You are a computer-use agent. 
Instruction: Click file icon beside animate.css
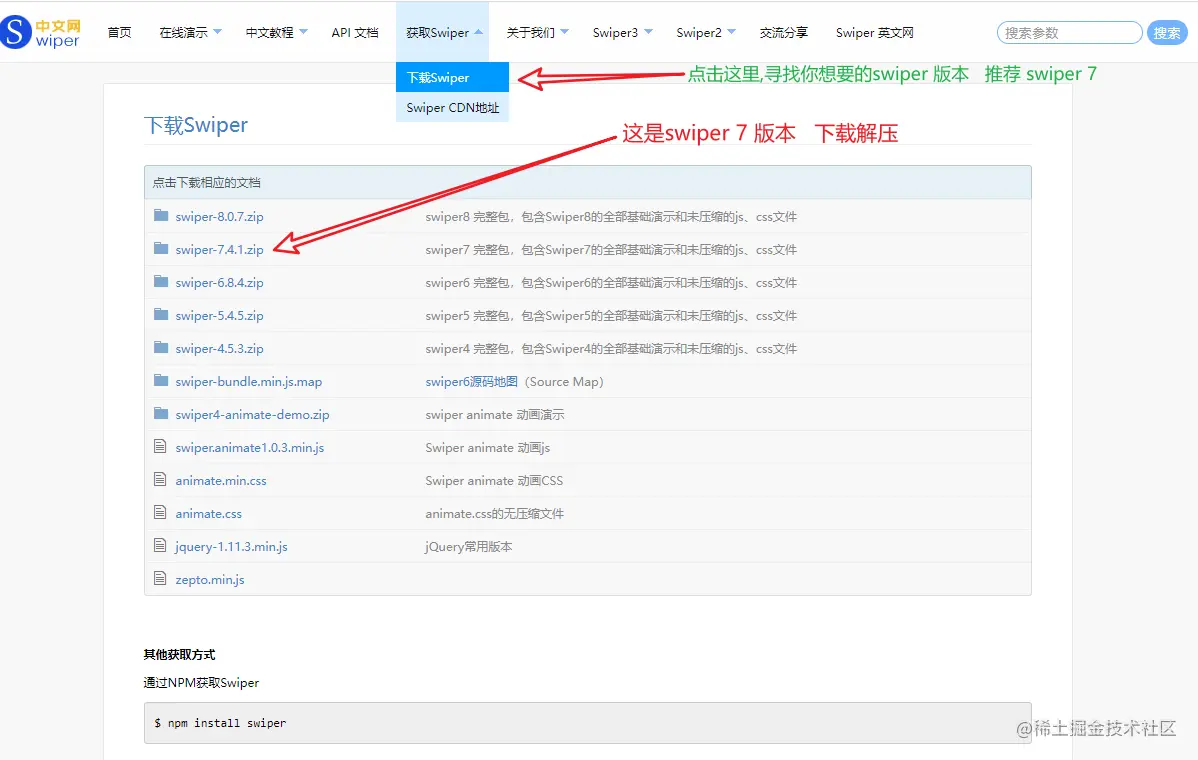coord(160,512)
